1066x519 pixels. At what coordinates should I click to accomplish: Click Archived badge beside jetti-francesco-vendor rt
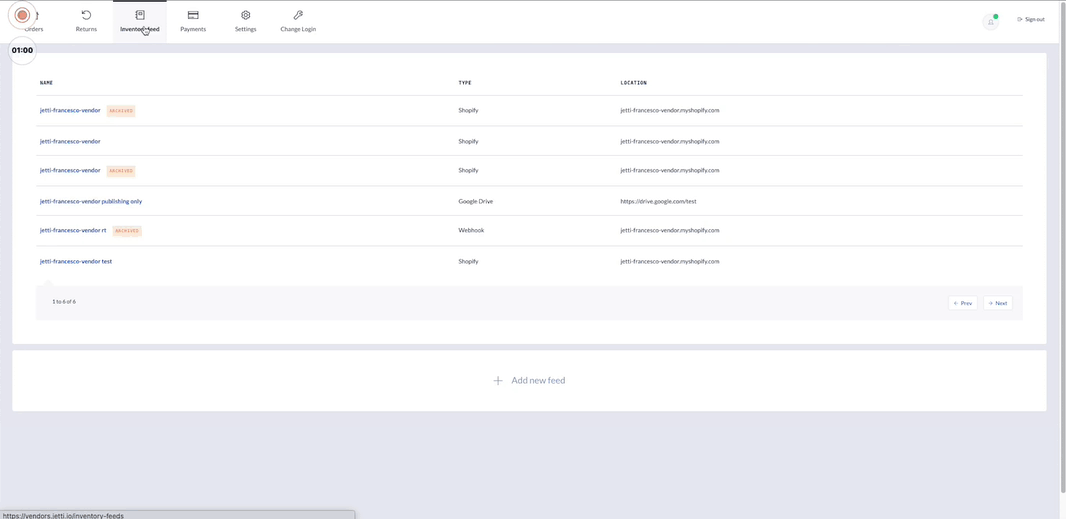(x=127, y=231)
